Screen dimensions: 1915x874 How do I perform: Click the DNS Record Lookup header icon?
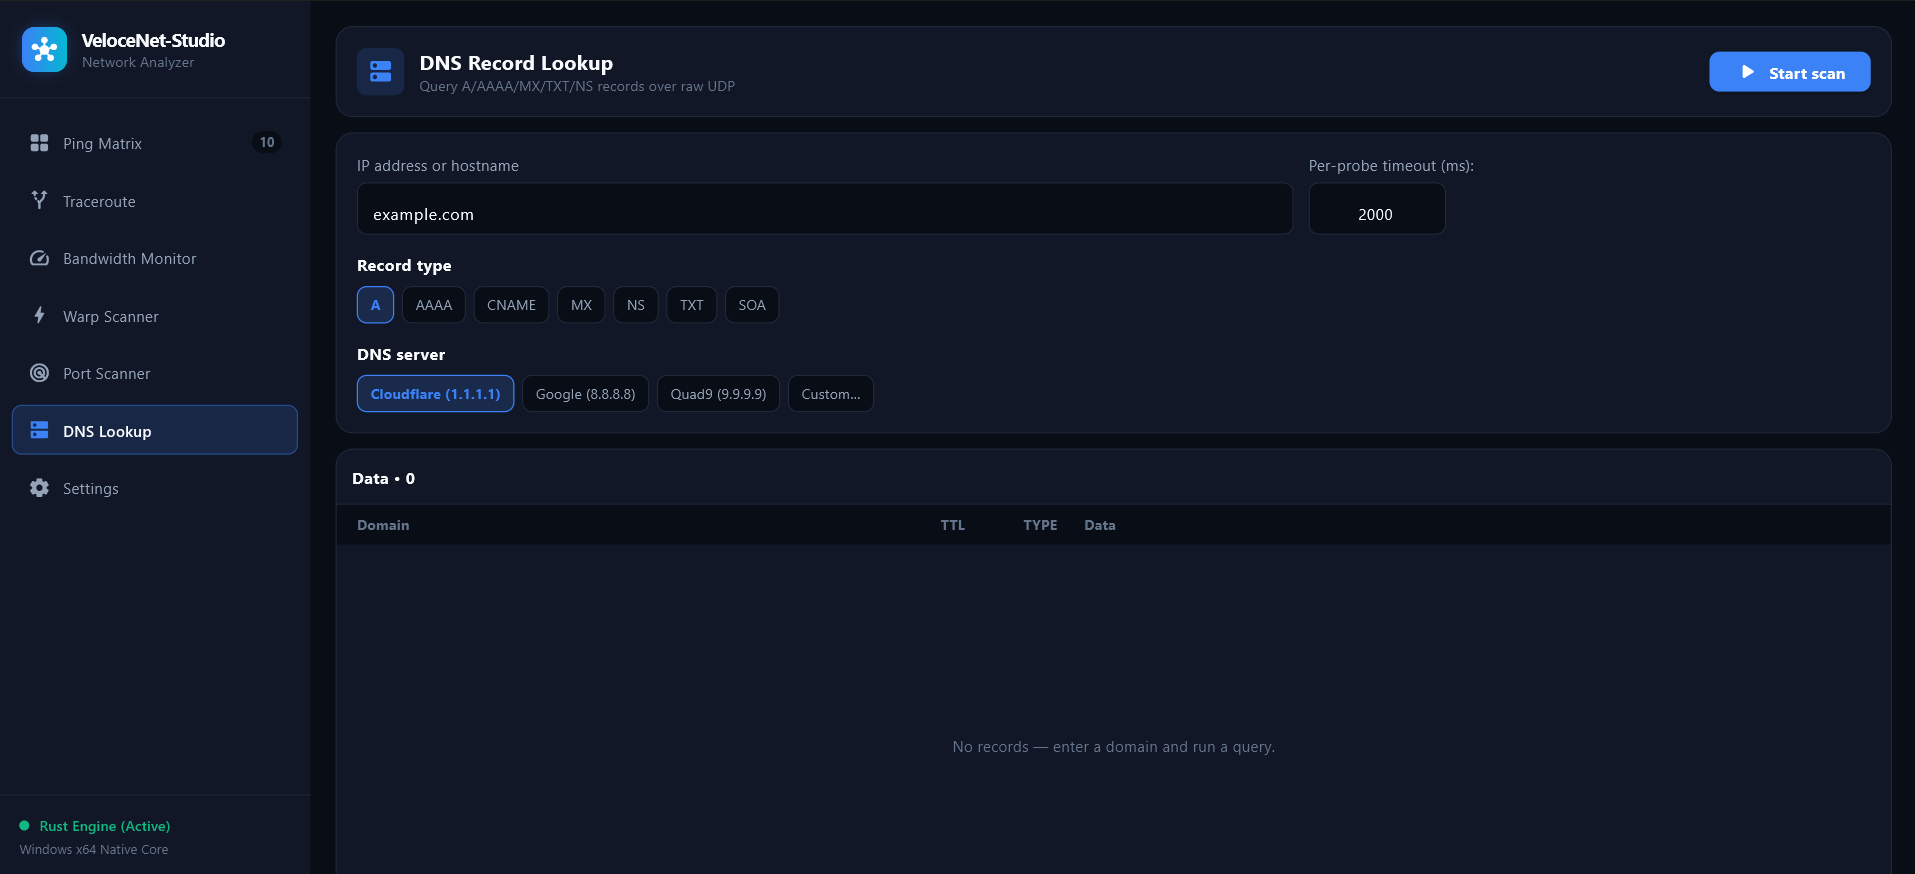380,71
